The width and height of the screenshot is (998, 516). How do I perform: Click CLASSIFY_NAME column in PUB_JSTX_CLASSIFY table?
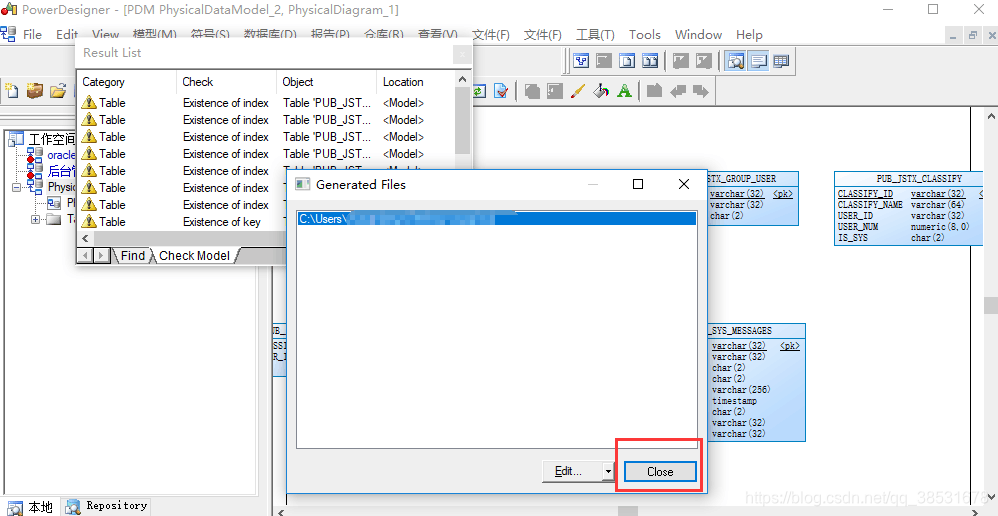point(870,204)
